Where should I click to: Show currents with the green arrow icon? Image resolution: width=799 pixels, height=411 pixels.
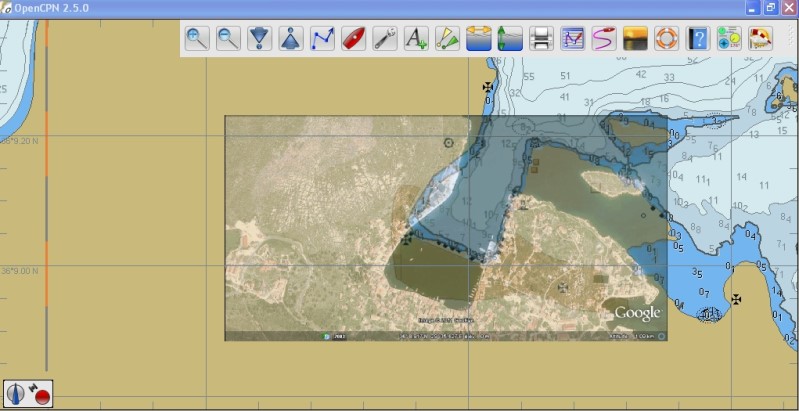click(509, 39)
